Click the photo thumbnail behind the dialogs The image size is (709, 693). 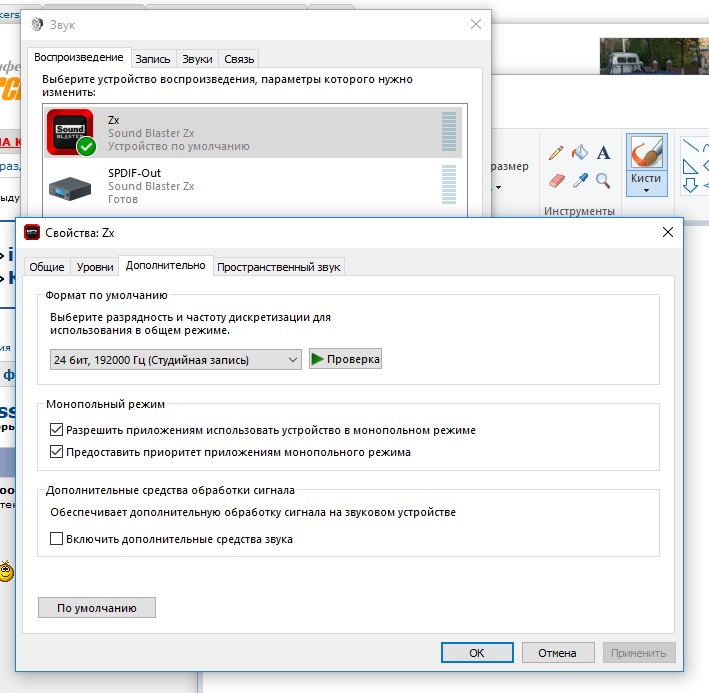(x=654, y=56)
